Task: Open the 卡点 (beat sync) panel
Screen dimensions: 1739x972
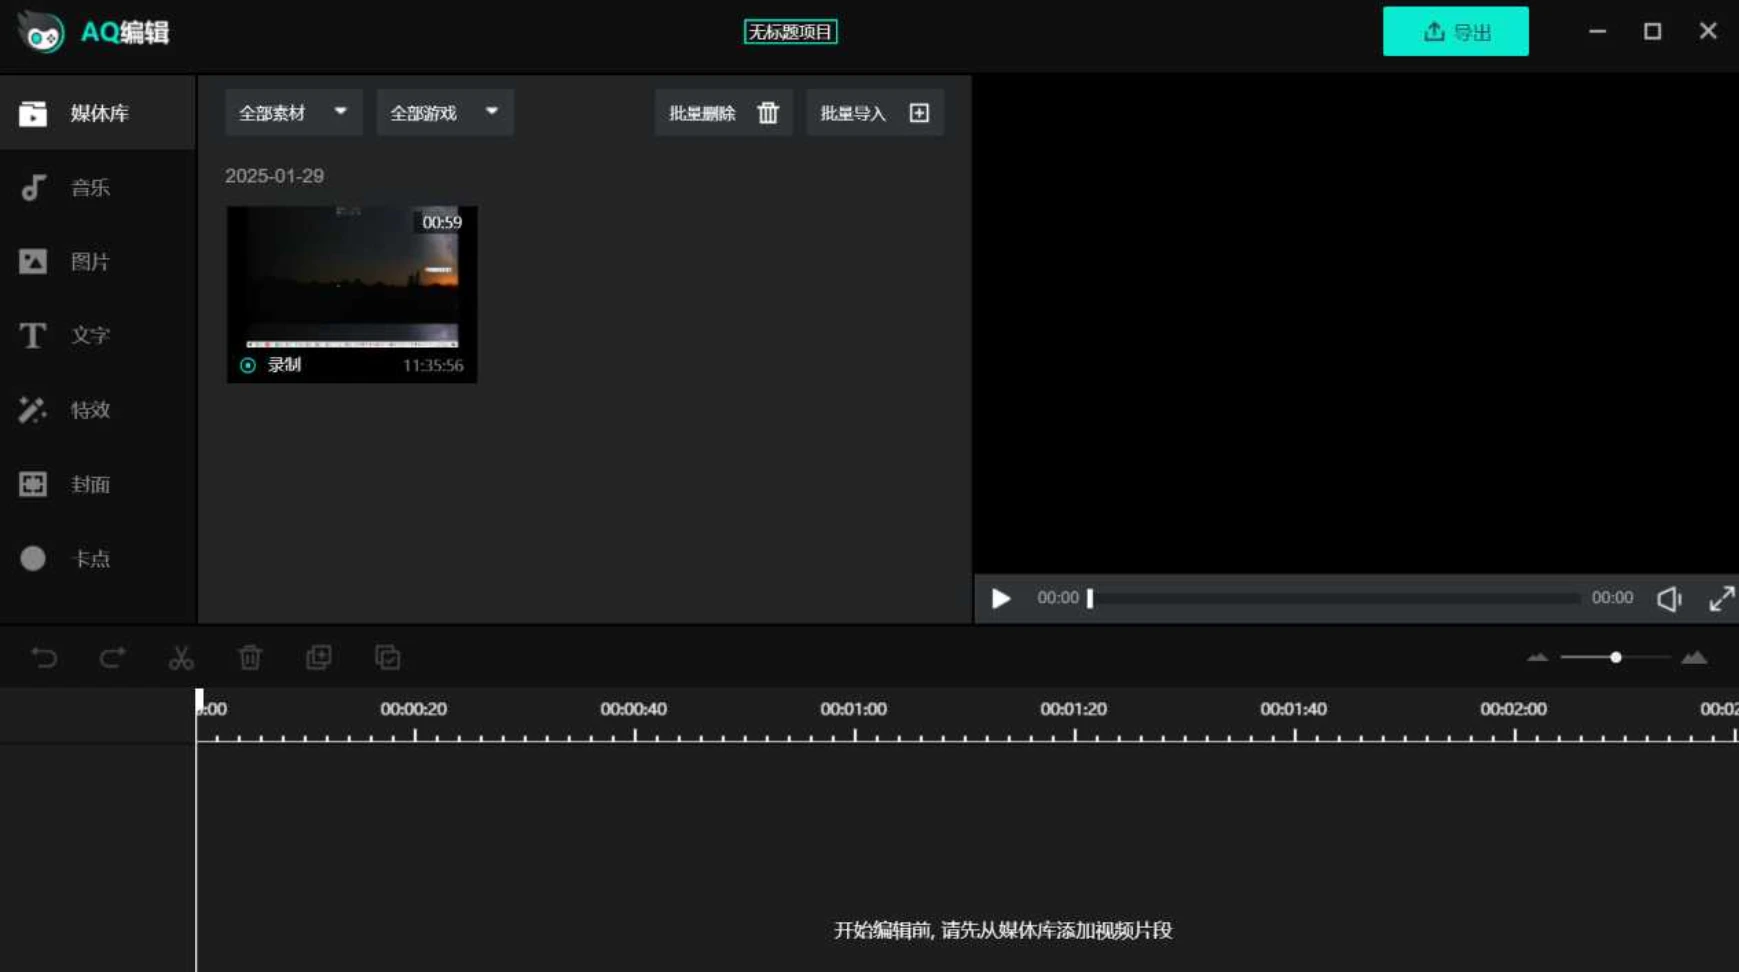Action: coord(88,558)
